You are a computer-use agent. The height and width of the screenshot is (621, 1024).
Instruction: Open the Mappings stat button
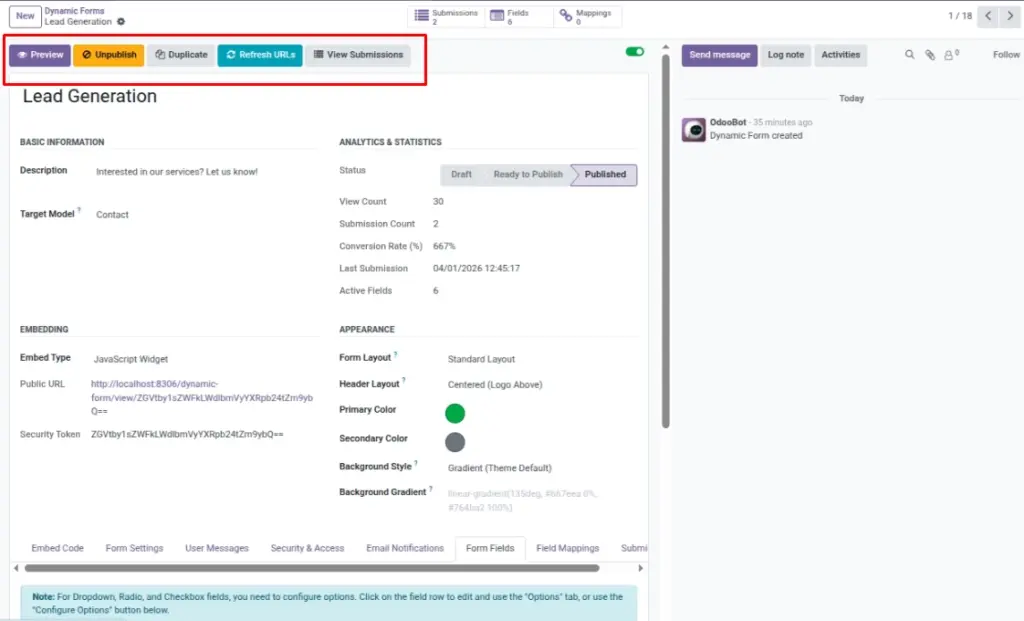point(587,16)
